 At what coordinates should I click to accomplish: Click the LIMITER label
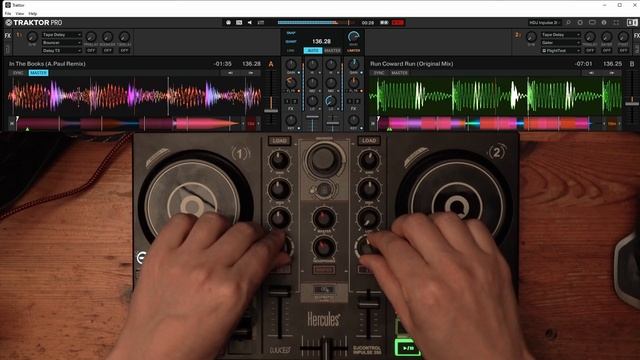point(353,51)
